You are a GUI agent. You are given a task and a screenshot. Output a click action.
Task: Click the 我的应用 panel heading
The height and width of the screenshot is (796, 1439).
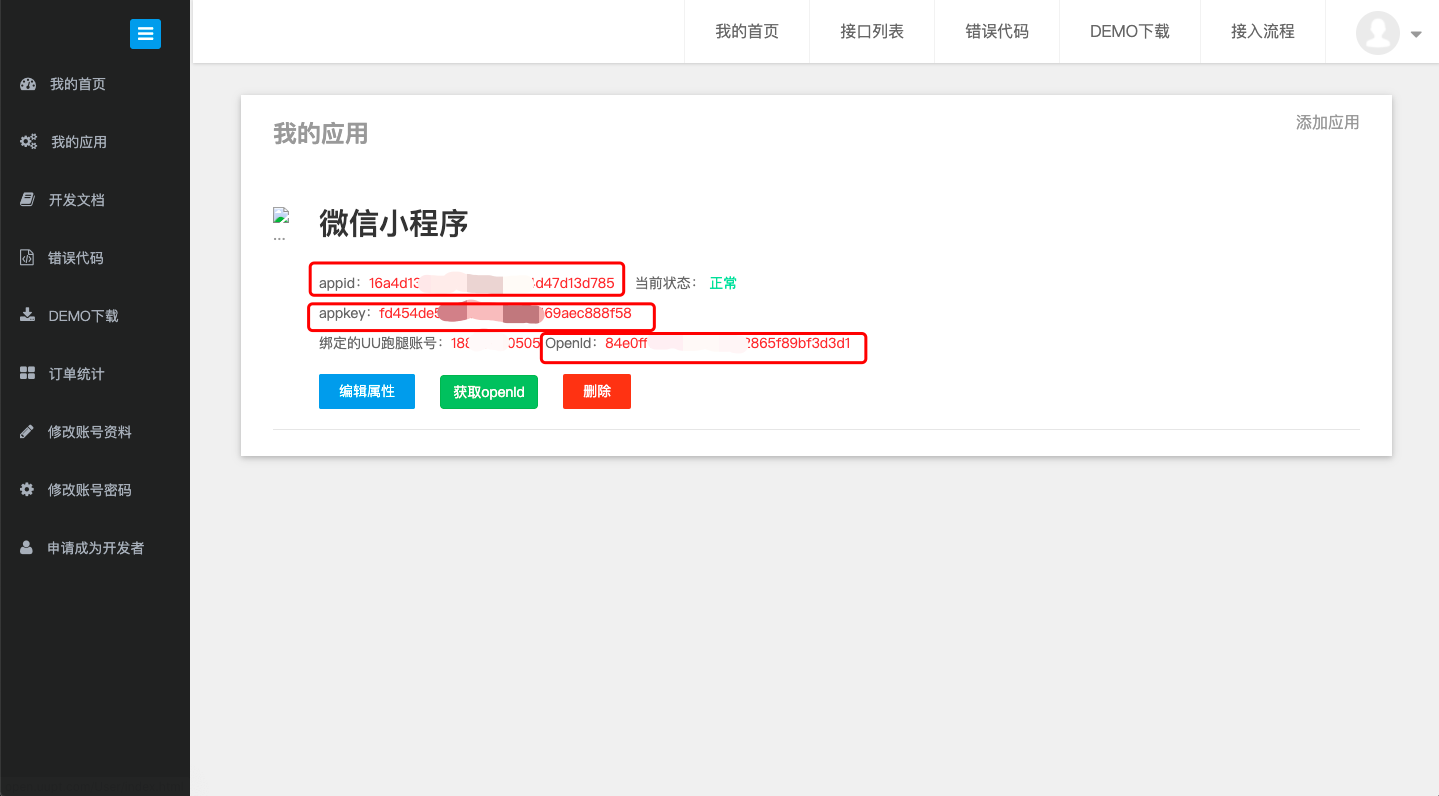point(320,133)
